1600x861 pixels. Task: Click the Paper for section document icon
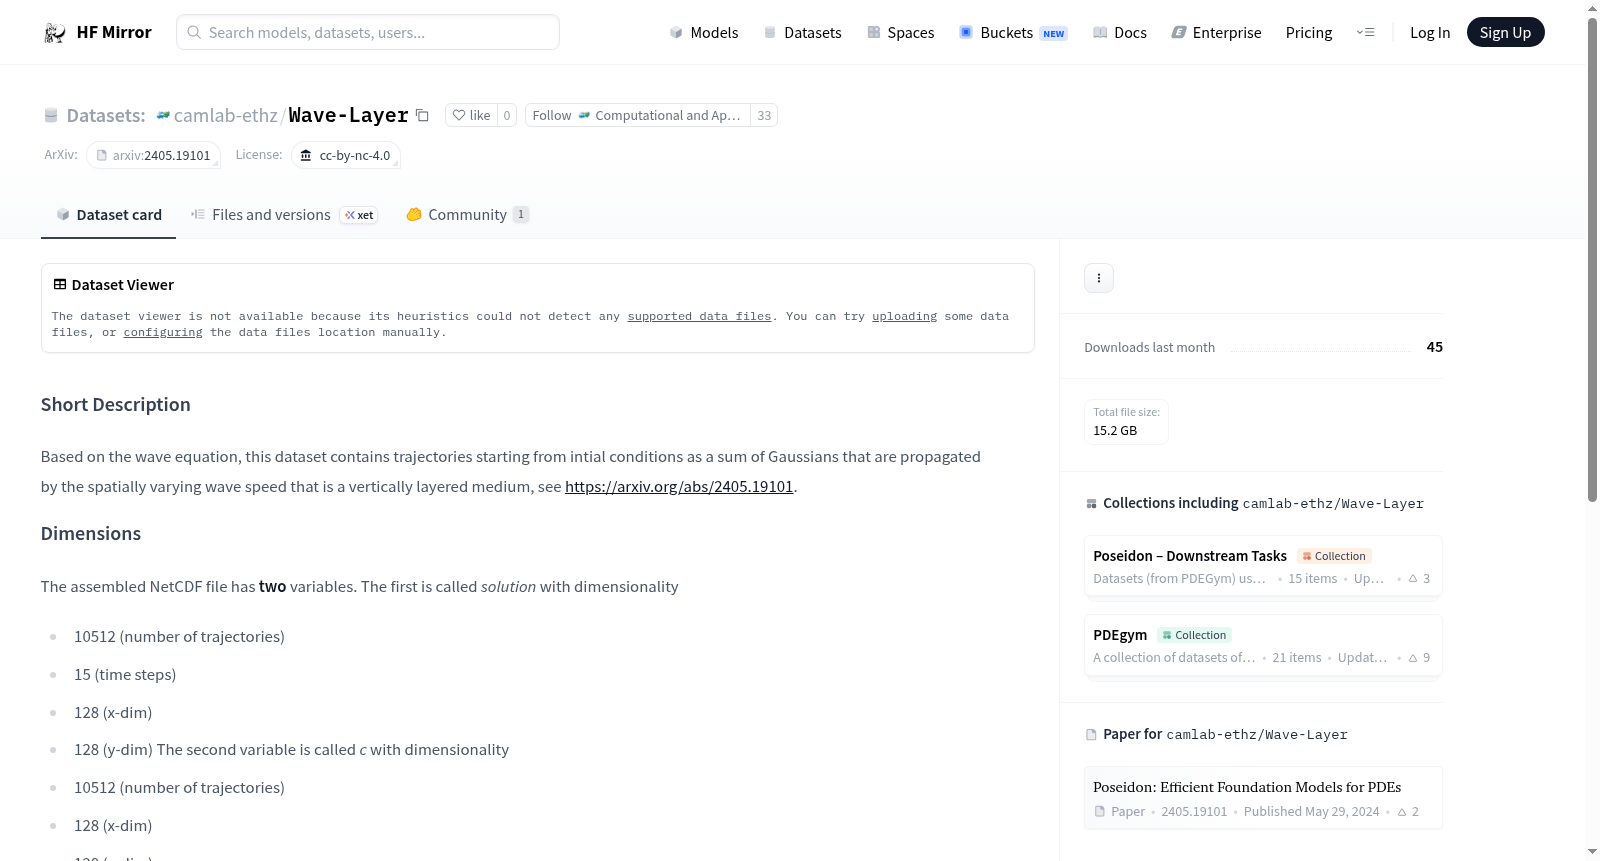[x=1091, y=735]
